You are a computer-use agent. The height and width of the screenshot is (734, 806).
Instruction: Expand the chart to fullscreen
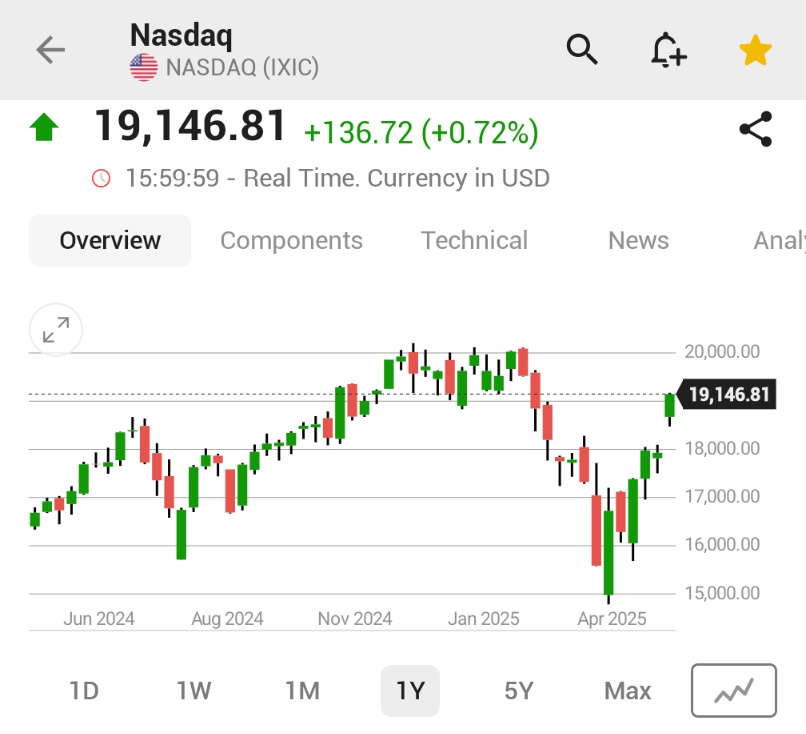pyautogui.click(x=56, y=330)
